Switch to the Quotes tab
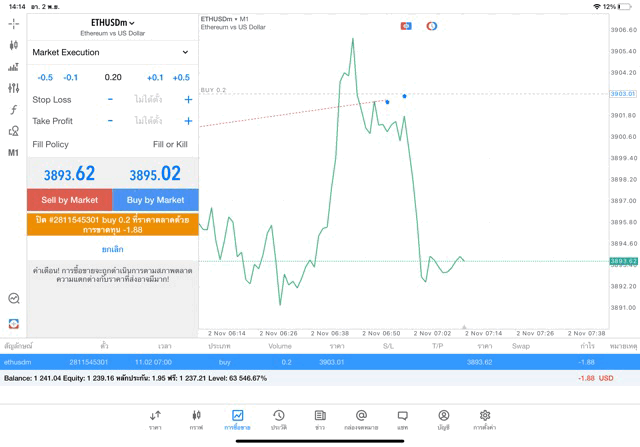The image size is (640, 447). coord(155,420)
